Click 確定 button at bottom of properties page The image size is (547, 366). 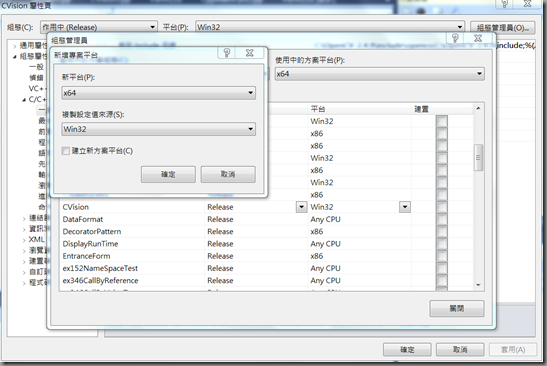pyautogui.click(x=407, y=349)
